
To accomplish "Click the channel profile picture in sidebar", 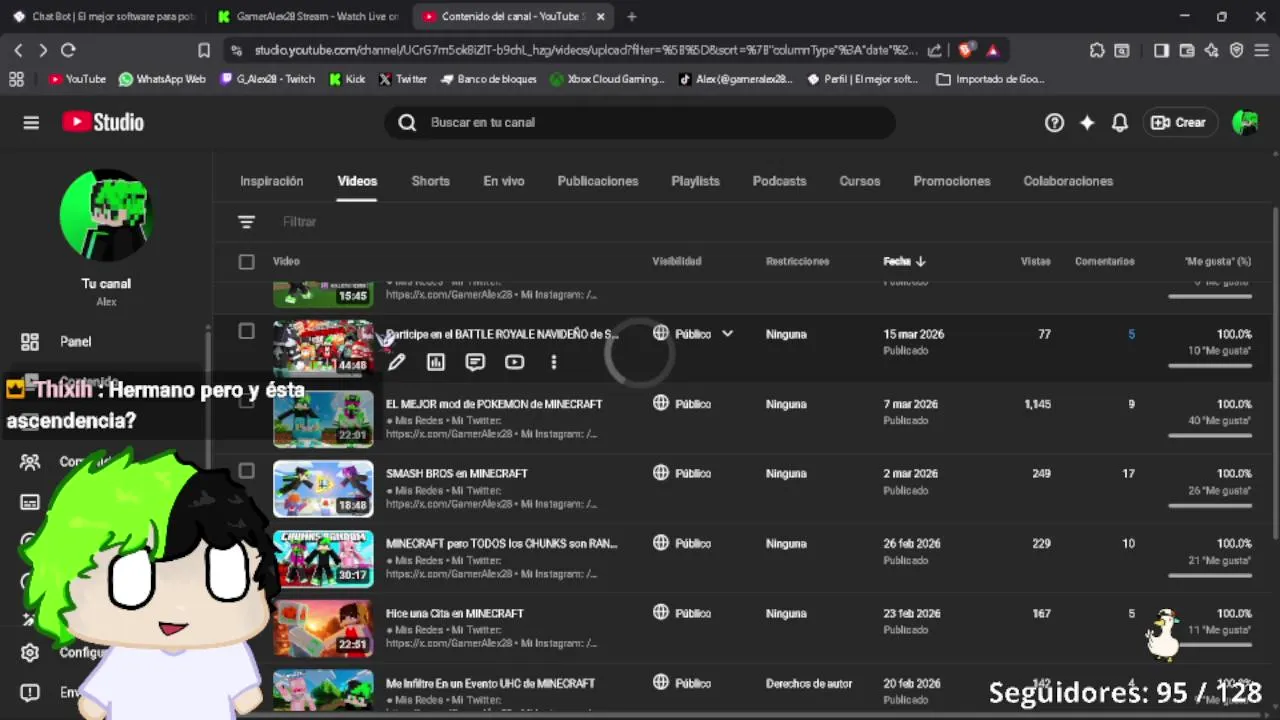I will (106, 215).
